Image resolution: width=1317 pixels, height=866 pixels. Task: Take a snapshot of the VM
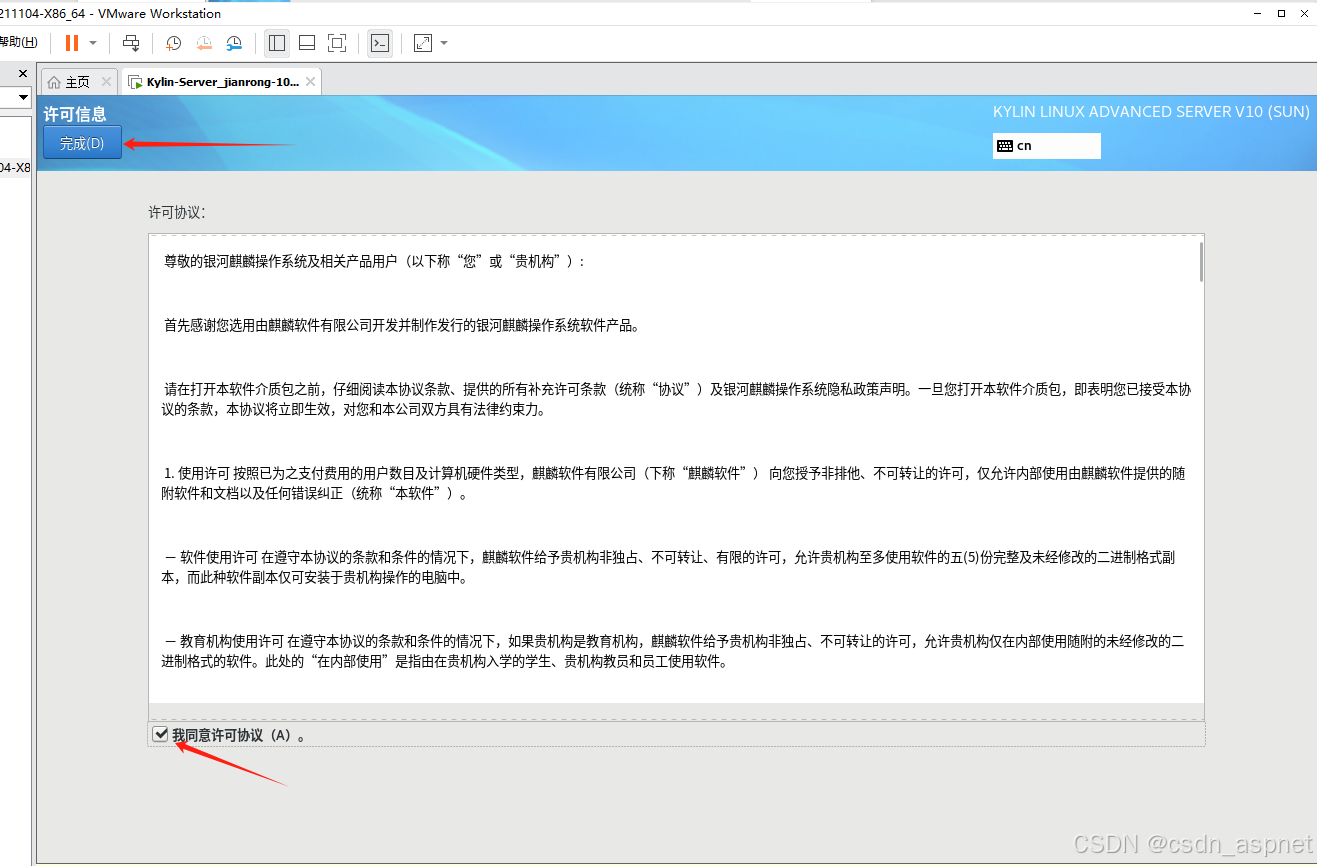point(174,43)
